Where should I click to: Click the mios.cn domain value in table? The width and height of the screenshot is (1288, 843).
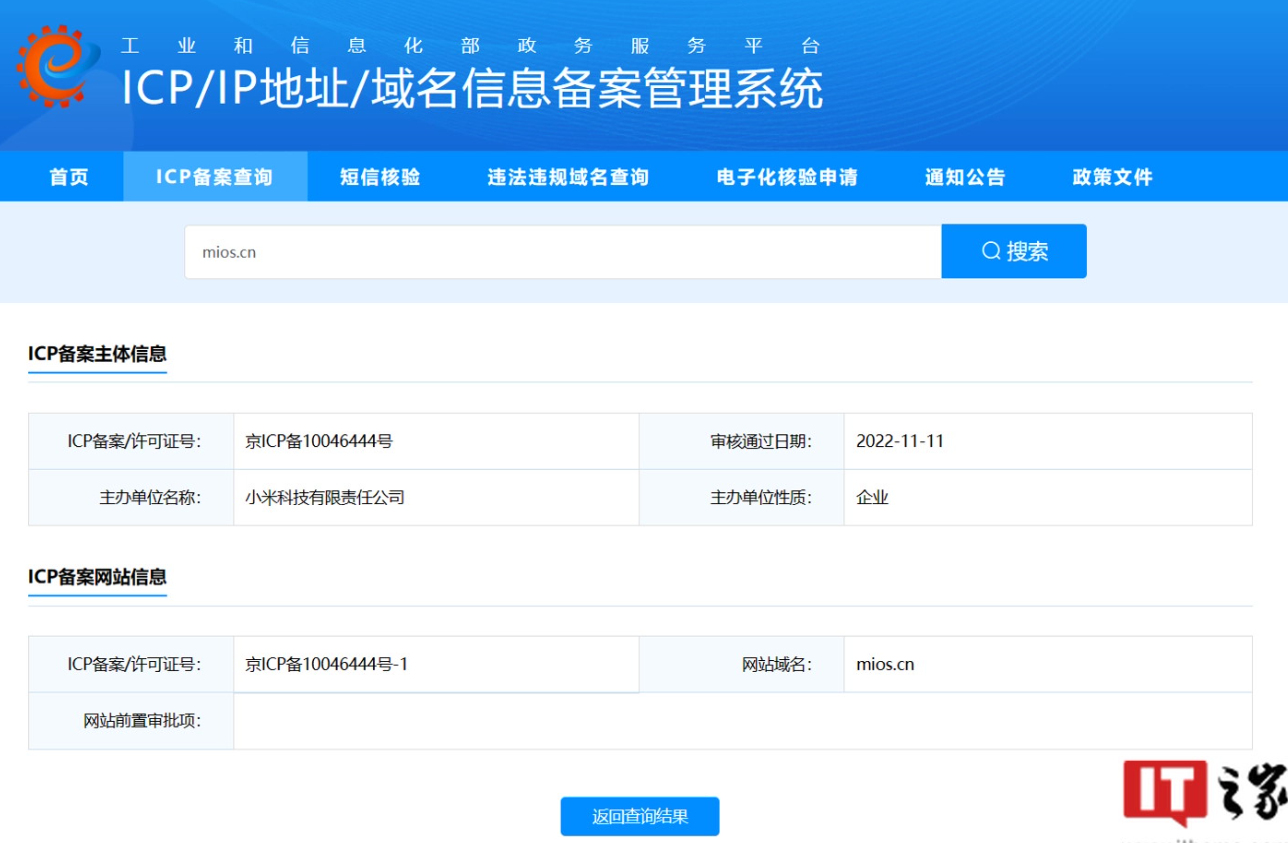point(885,664)
